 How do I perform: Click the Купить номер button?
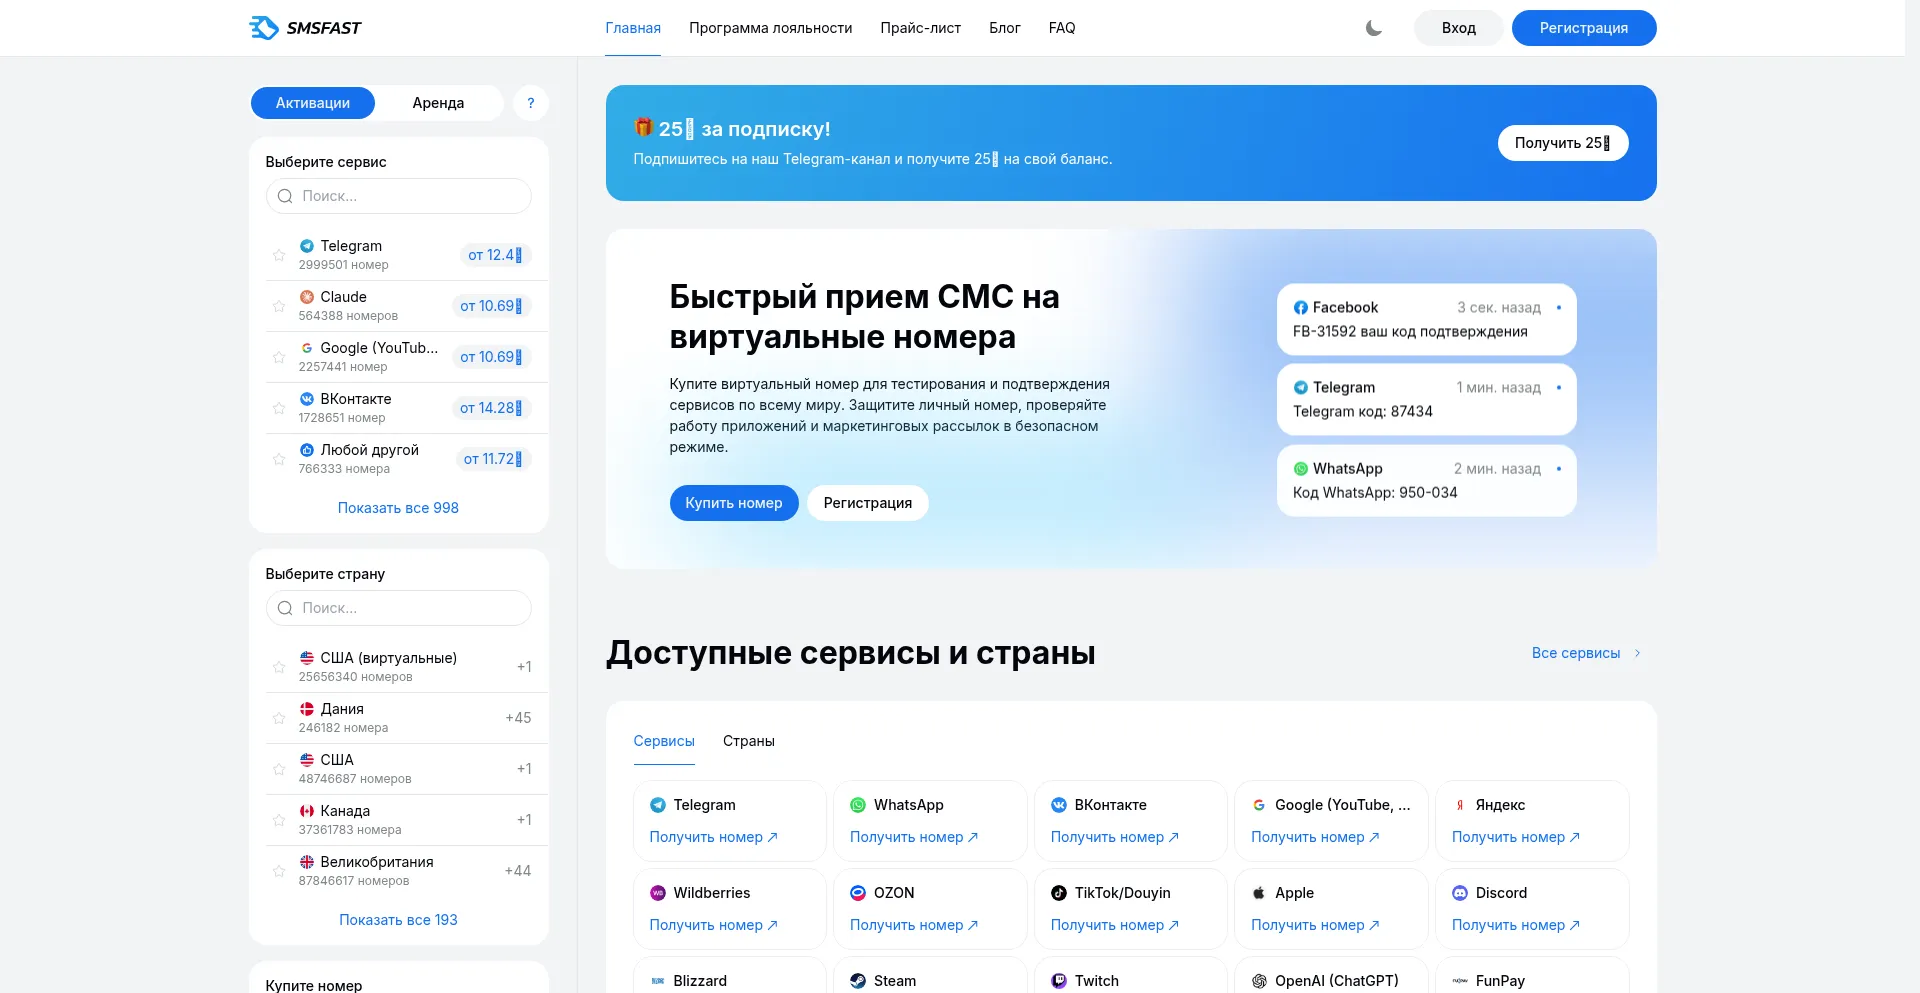click(x=734, y=503)
